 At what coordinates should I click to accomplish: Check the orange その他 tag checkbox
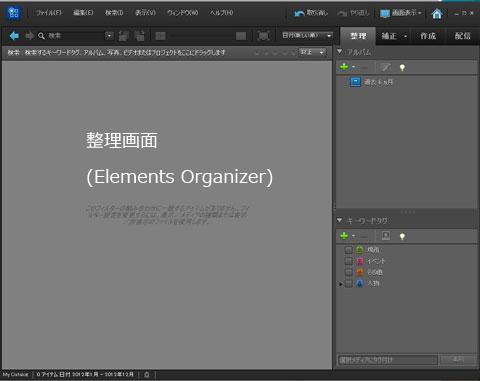(349, 272)
